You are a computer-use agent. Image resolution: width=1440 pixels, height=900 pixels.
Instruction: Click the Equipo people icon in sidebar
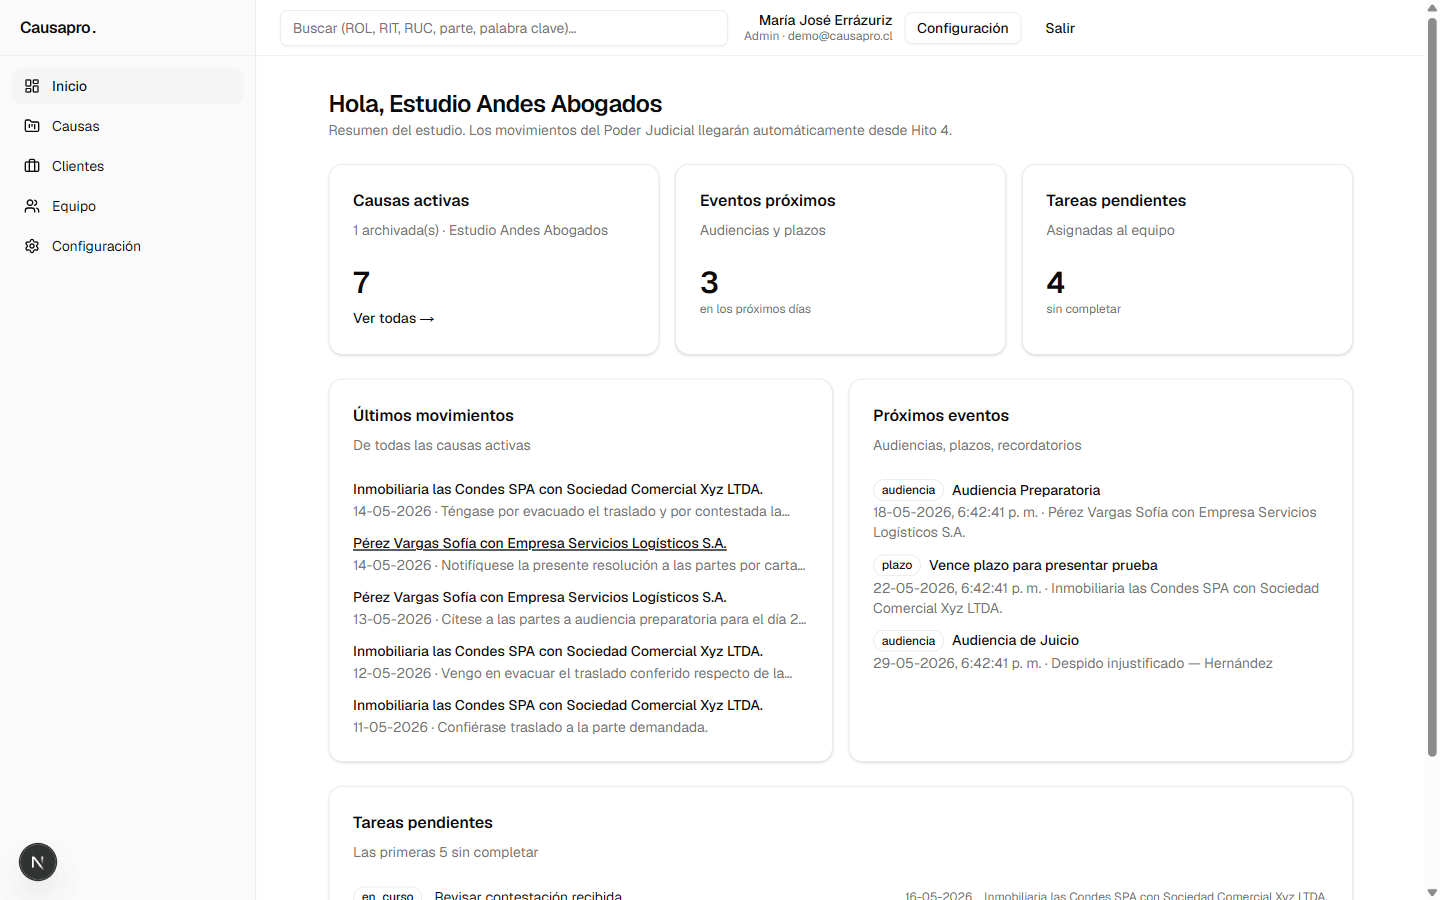[32, 206]
